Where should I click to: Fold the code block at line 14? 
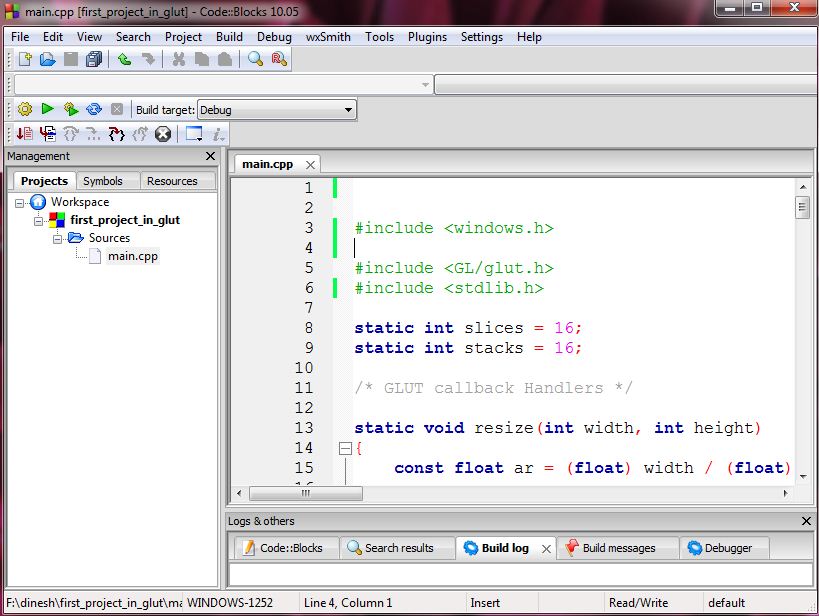[x=345, y=448]
